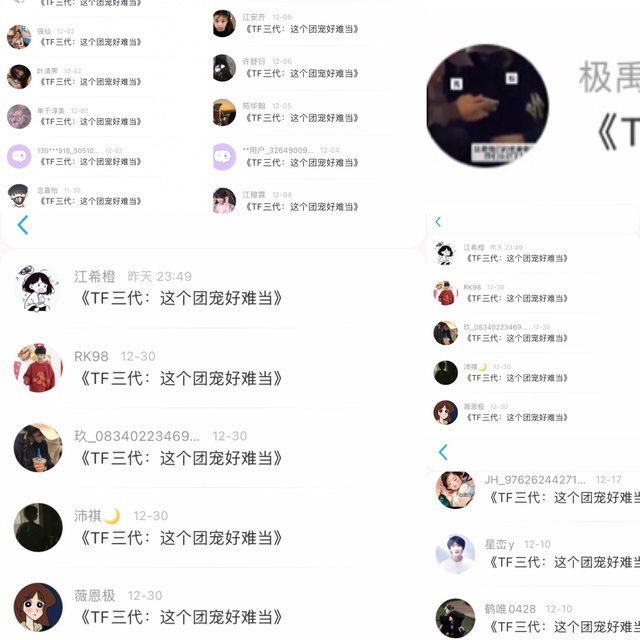This screenshot has height=640, width=640.
Task: Select 范华翰's 12-05 post title
Action: pos(302,118)
